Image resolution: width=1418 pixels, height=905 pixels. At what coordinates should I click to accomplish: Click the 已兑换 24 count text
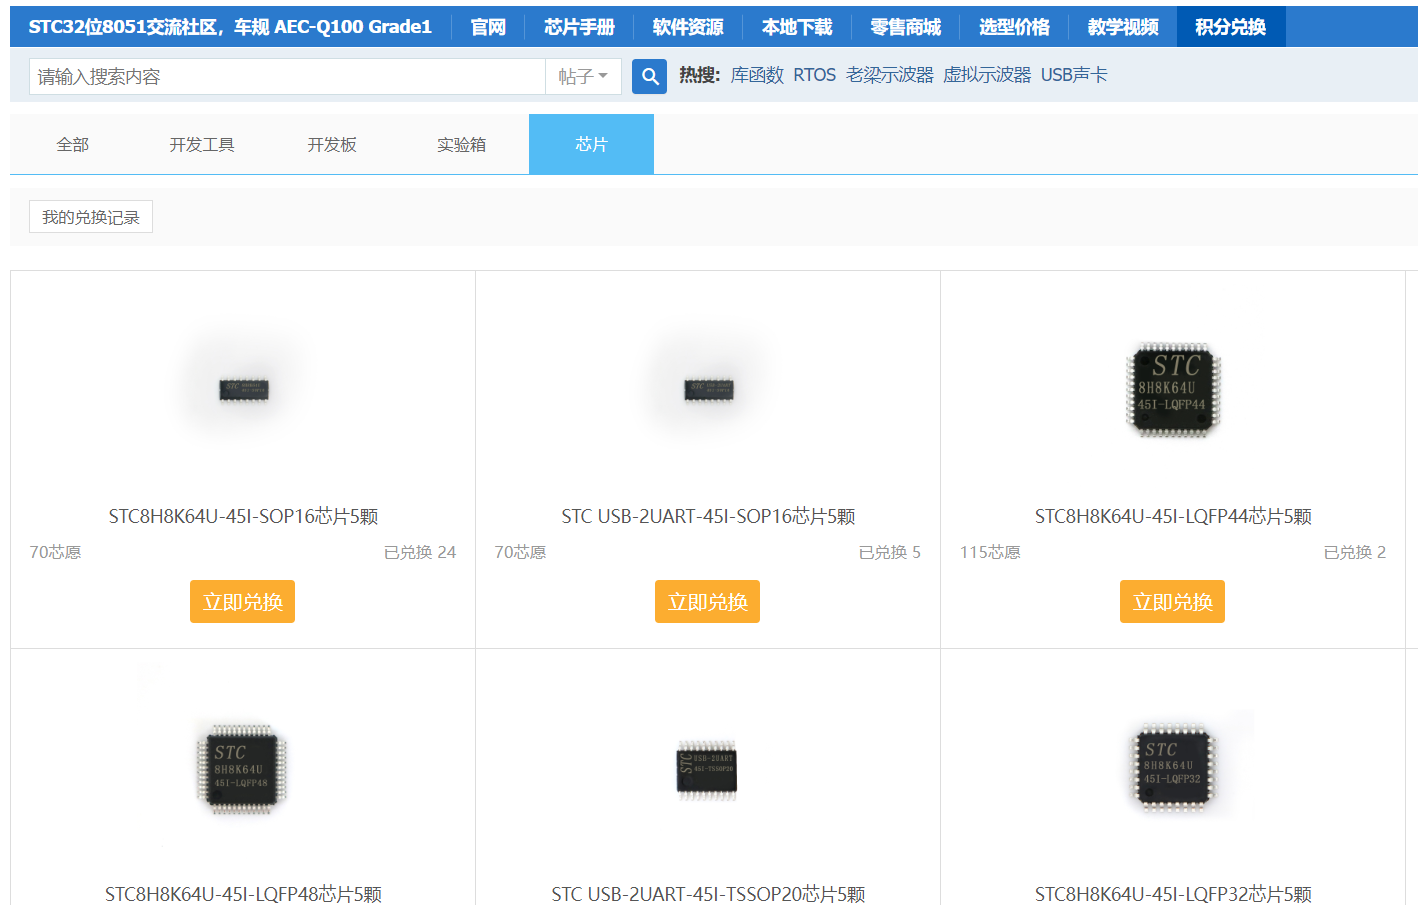(420, 552)
